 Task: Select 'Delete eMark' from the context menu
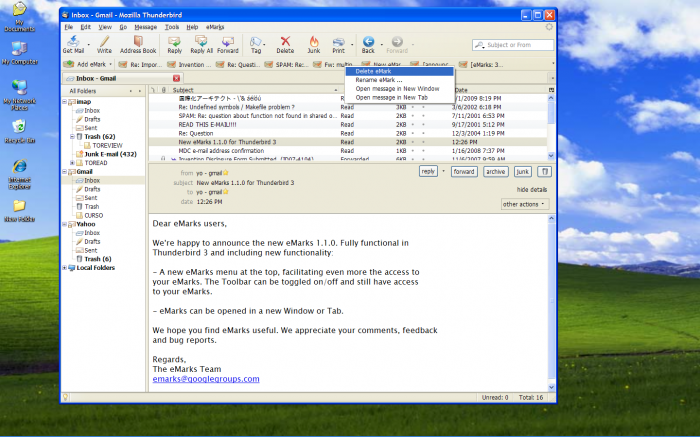tap(400, 71)
